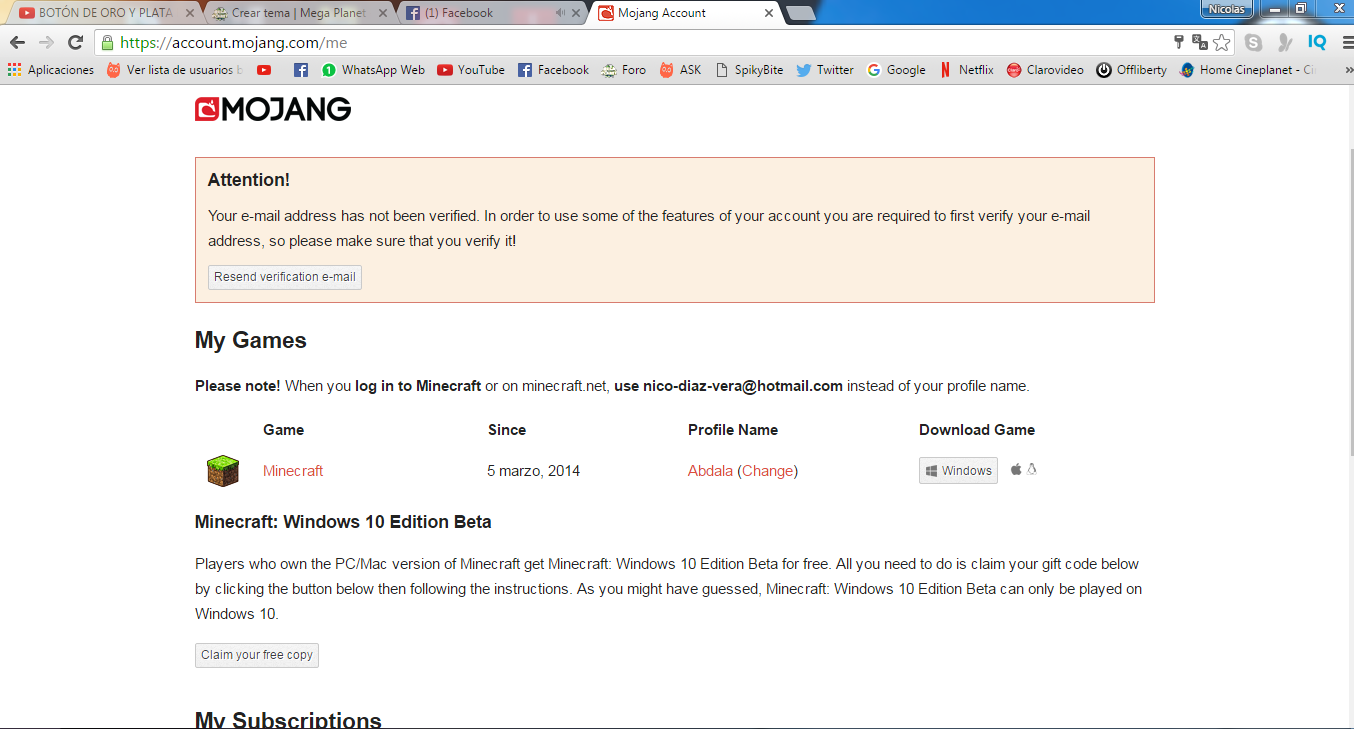Image resolution: width=1354 pixels, height=729 pixels.
Task: Click the My Games heading
Action: coord(251,340)
